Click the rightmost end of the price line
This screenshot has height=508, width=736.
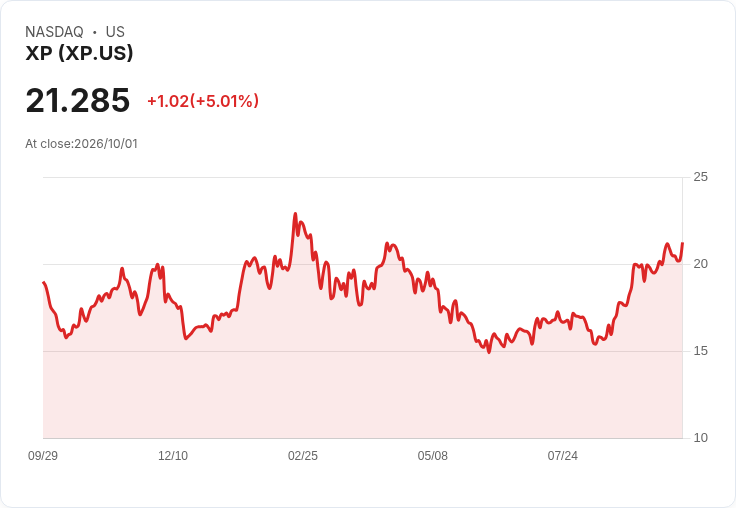pos(682,243)
